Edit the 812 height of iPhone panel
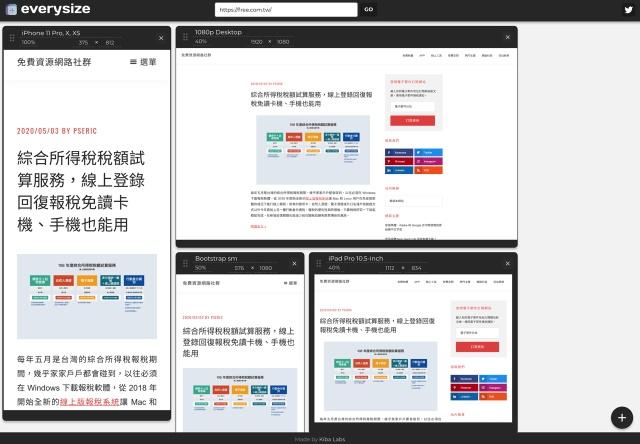This screenshot has width=640, height=444. click(110, 42)
